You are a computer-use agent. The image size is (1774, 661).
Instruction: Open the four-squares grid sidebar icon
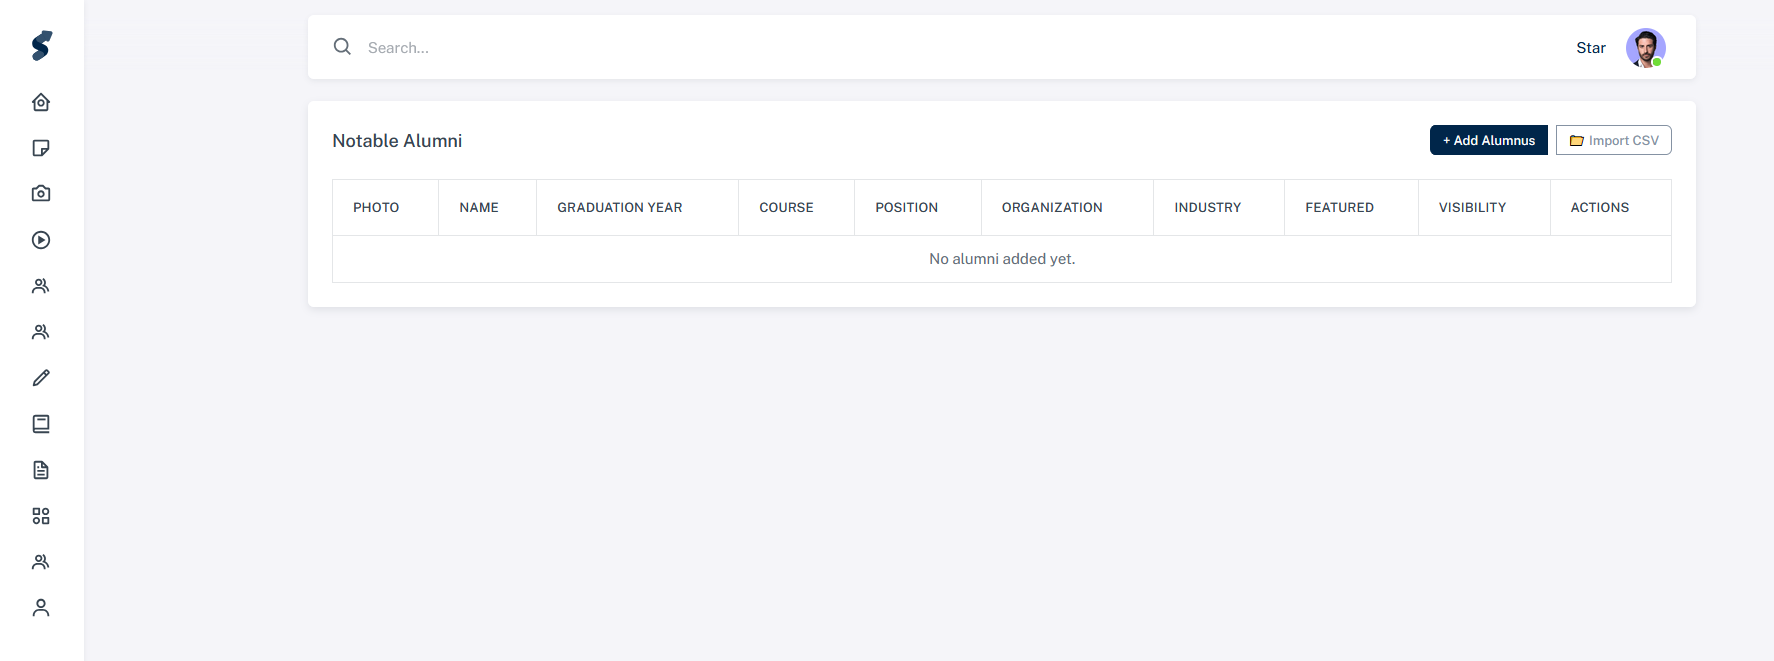pos(41,516)
